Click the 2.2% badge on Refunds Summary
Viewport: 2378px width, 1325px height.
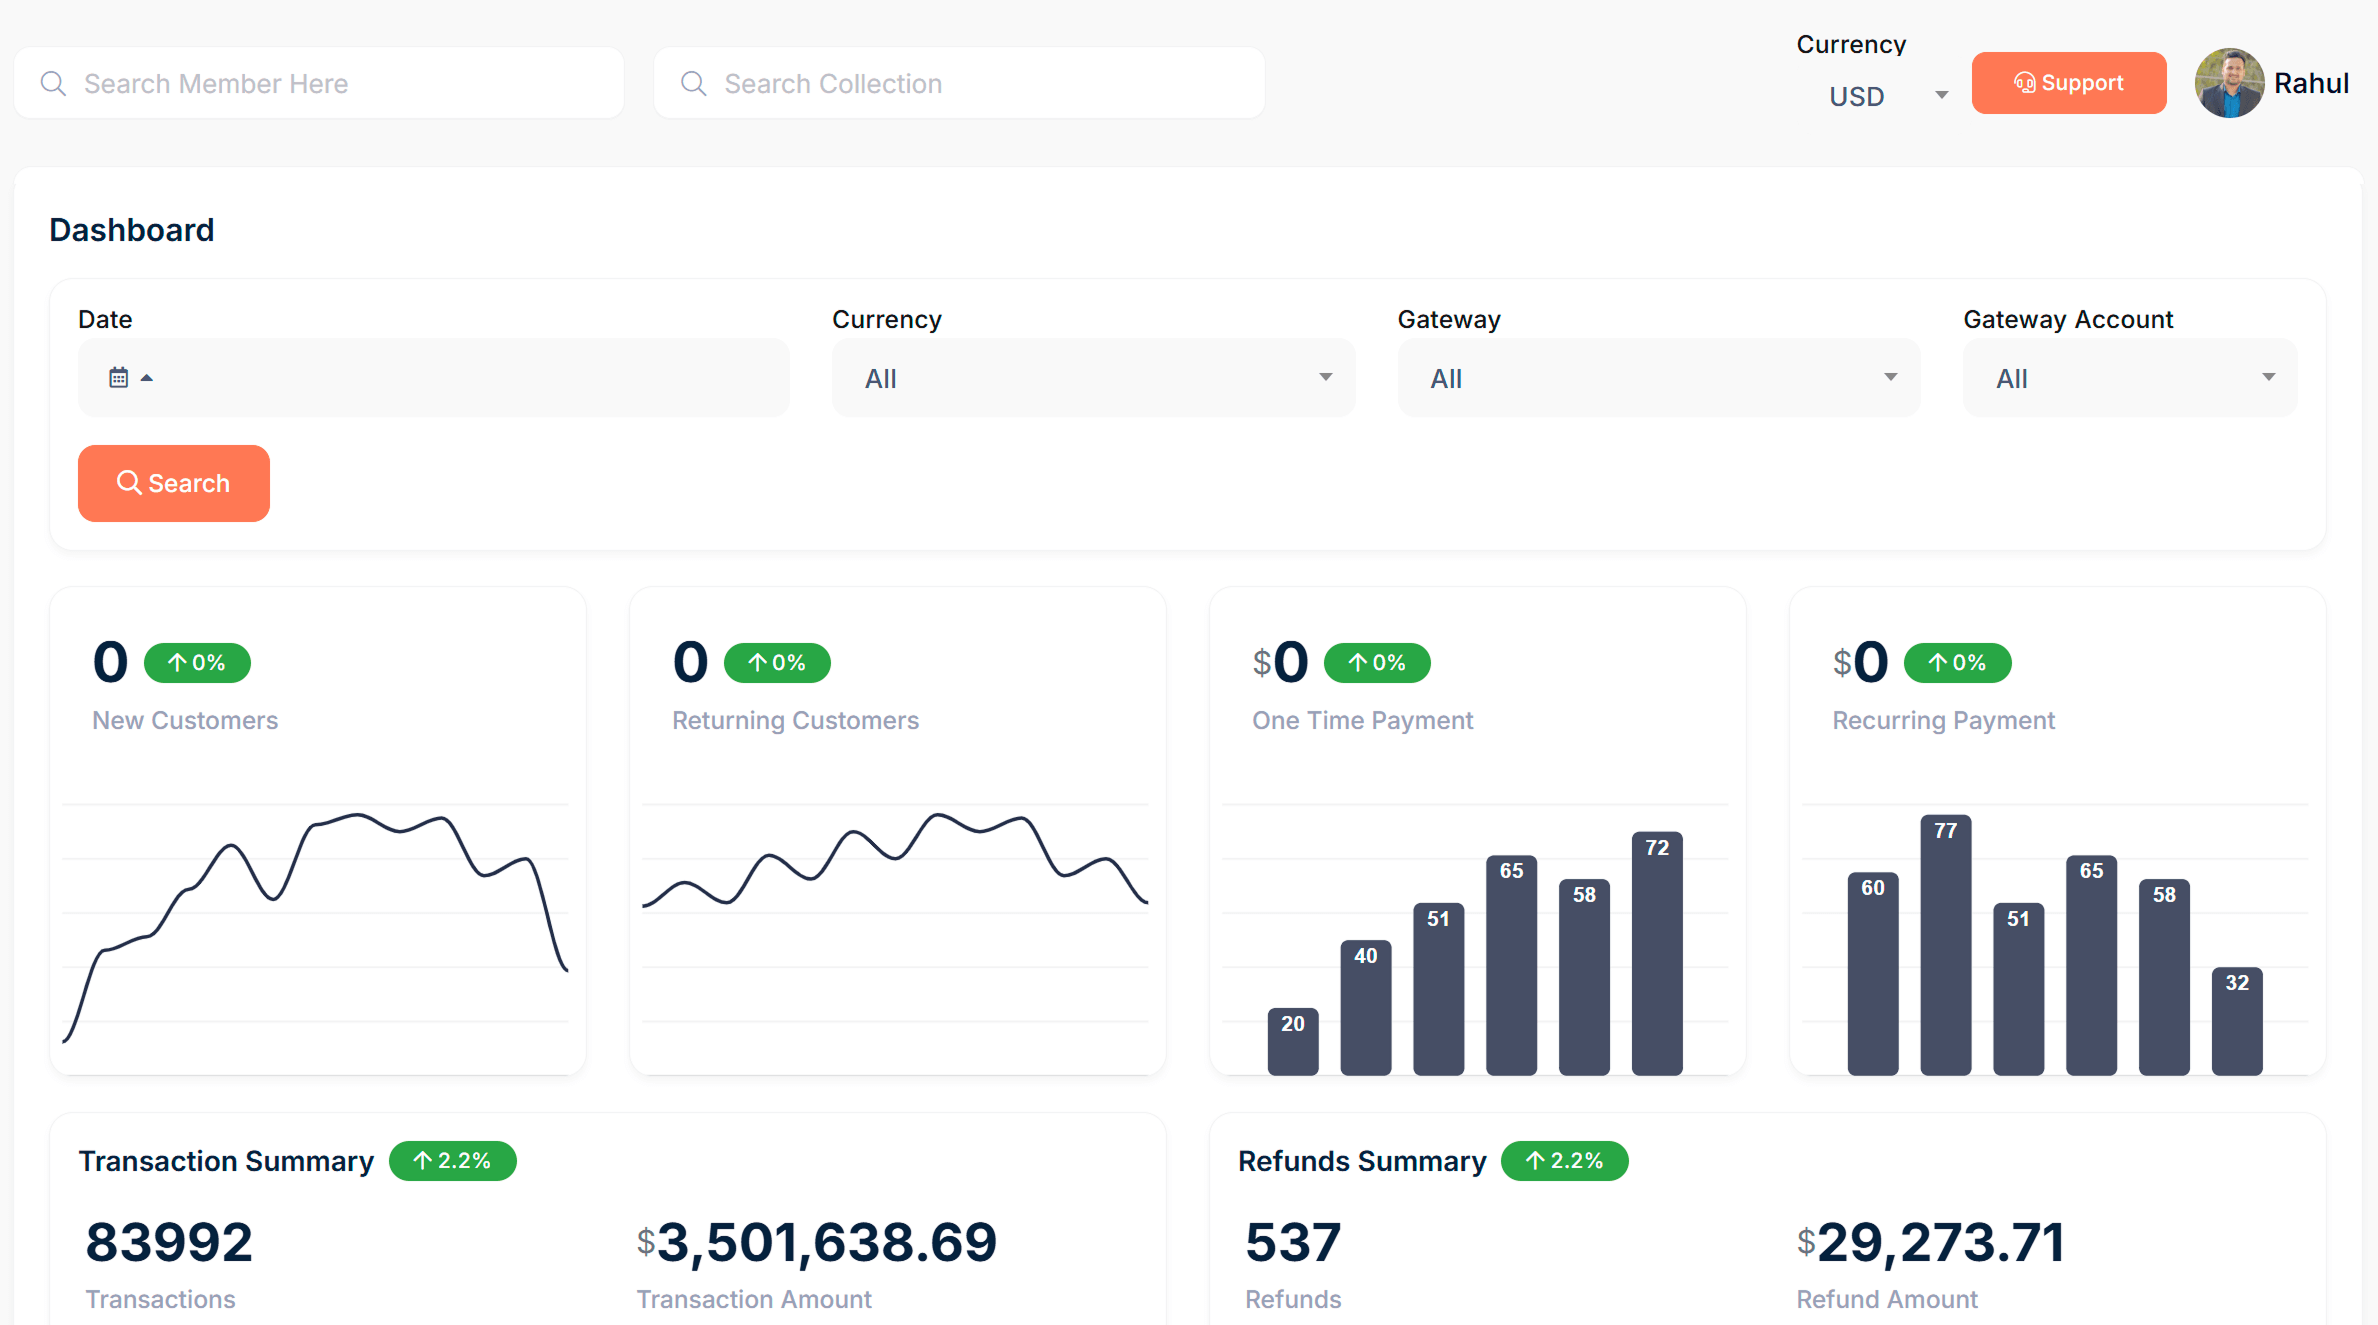click(1565, 1161)
